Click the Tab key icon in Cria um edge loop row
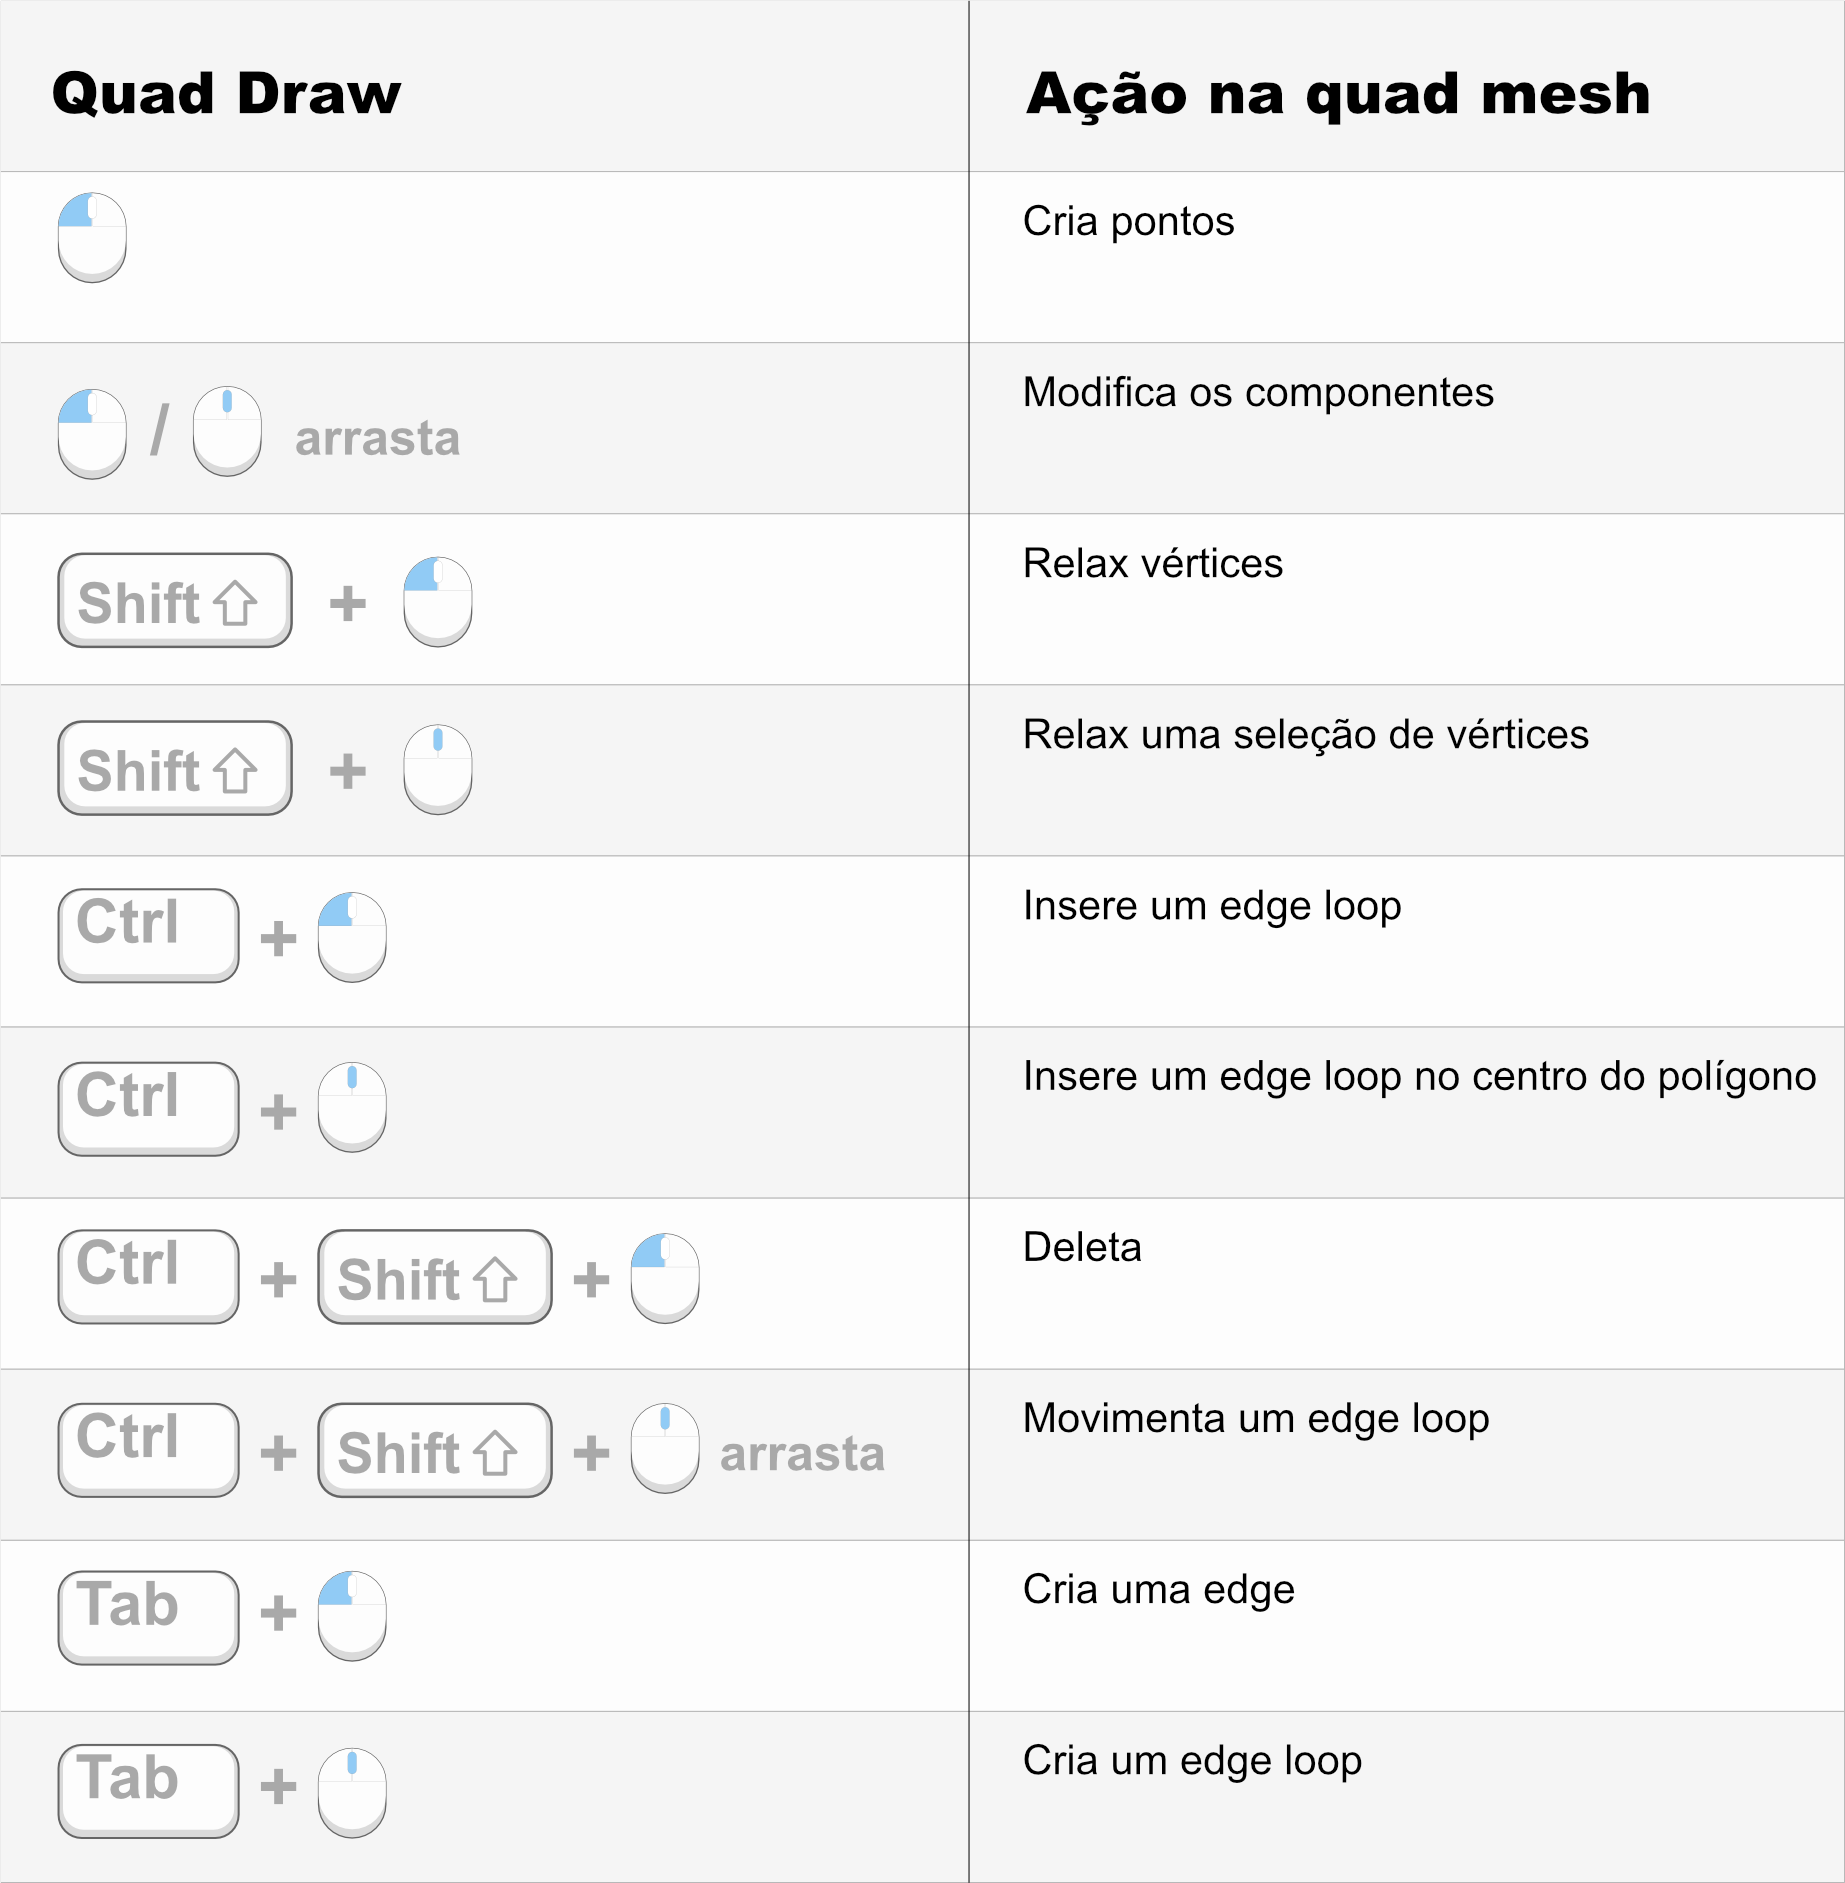Screen dimensions: 1845x1883 click(x=148, y=1791)
